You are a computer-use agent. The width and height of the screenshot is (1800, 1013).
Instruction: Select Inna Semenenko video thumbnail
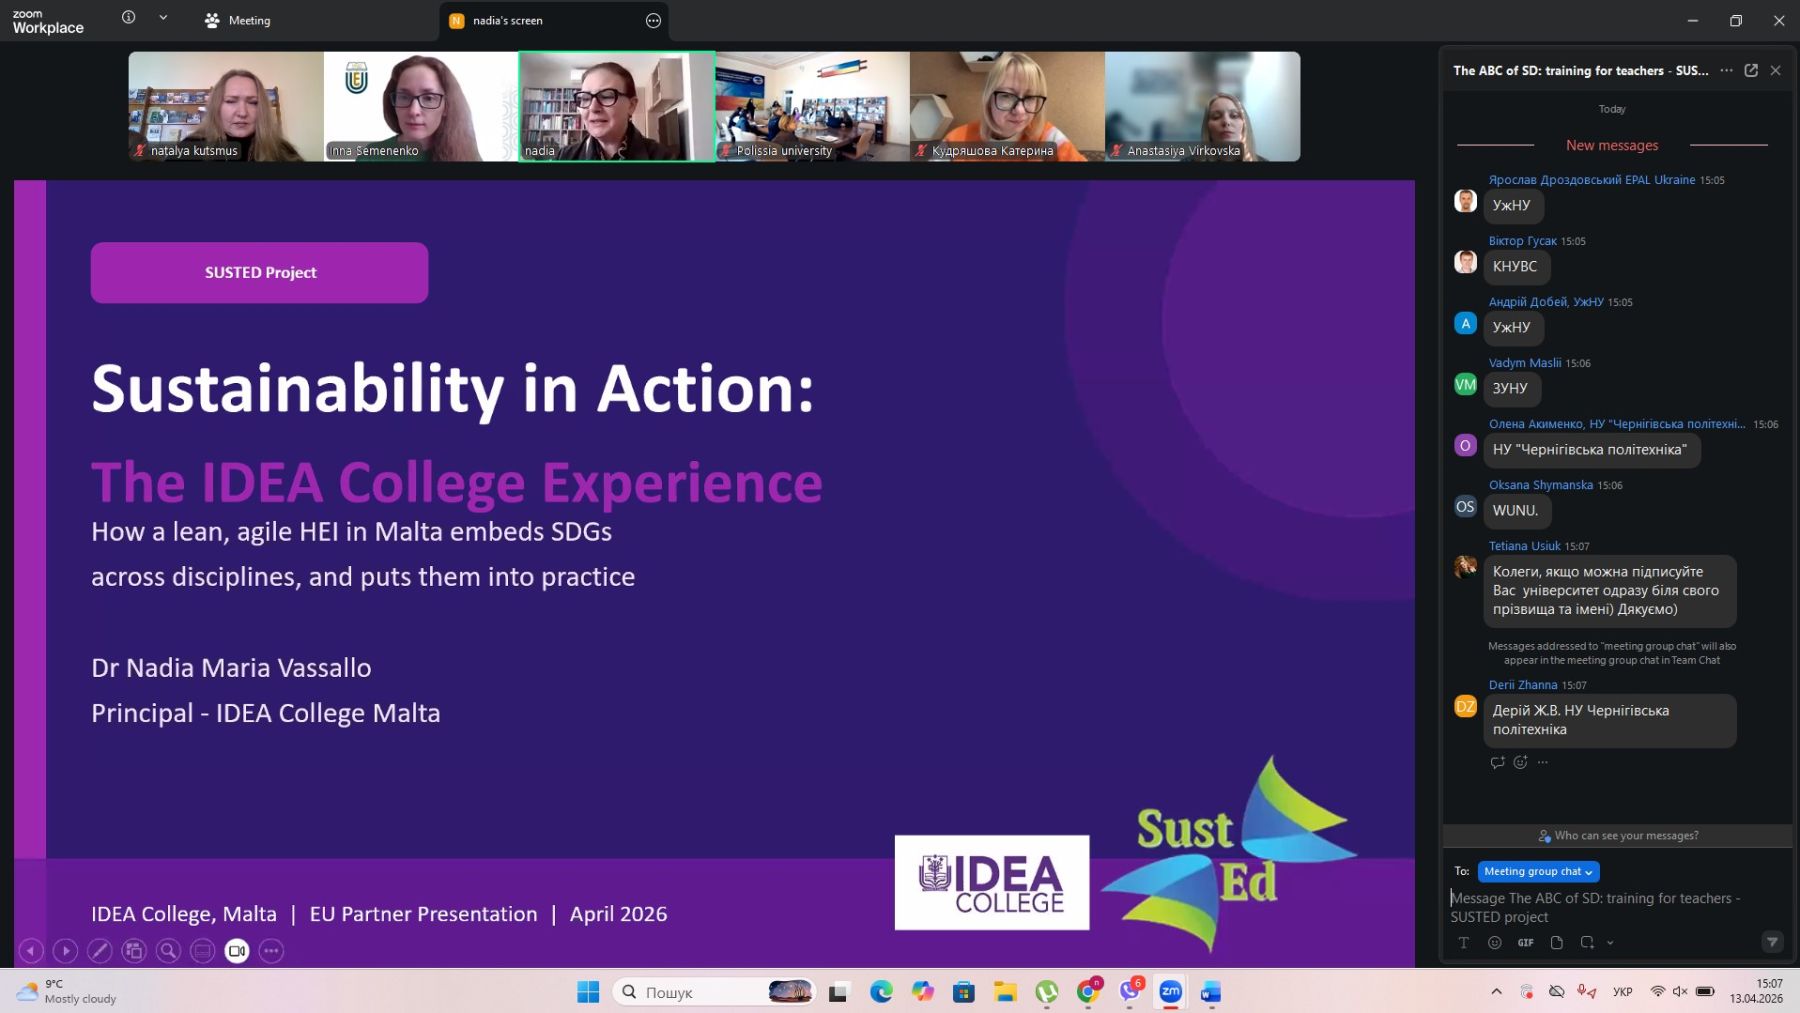[420, 106]
